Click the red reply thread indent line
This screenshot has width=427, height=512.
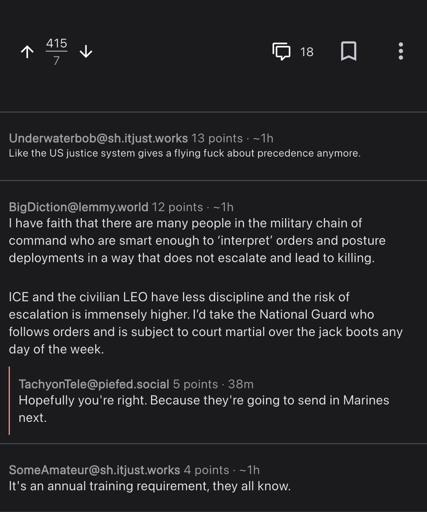click(x=9, y=401)
